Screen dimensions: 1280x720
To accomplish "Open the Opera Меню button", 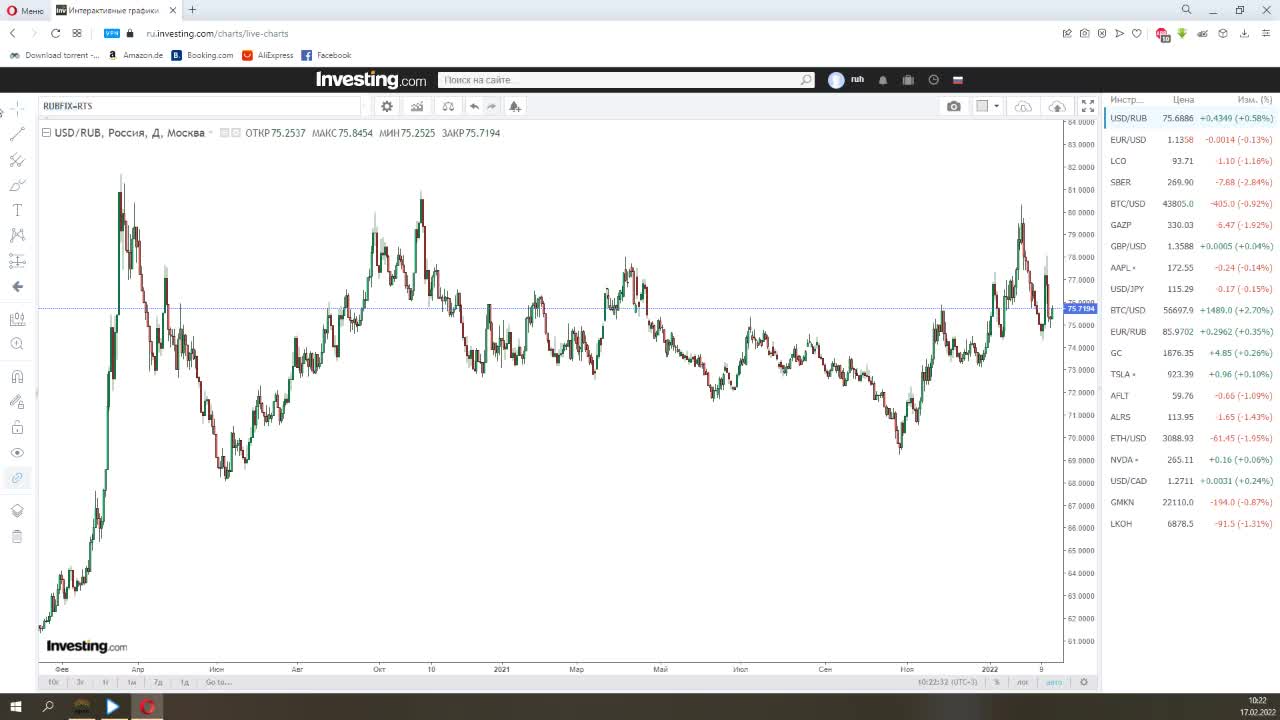I will (25, 10).
